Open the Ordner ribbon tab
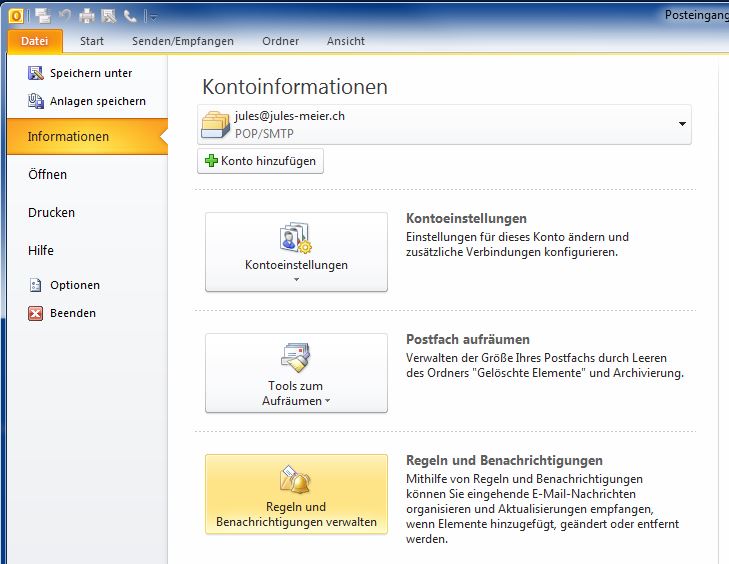The height and width of the screenshot is (564, 729). (x=280, y=41)
